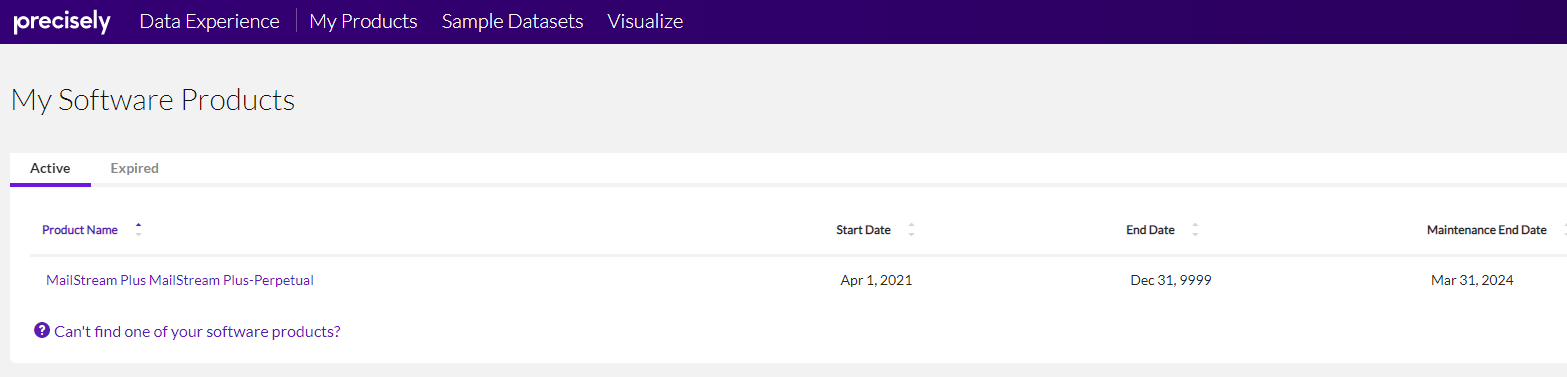
Task: Sort using Start Date sort arrows
Action: [x=911, y=230]
